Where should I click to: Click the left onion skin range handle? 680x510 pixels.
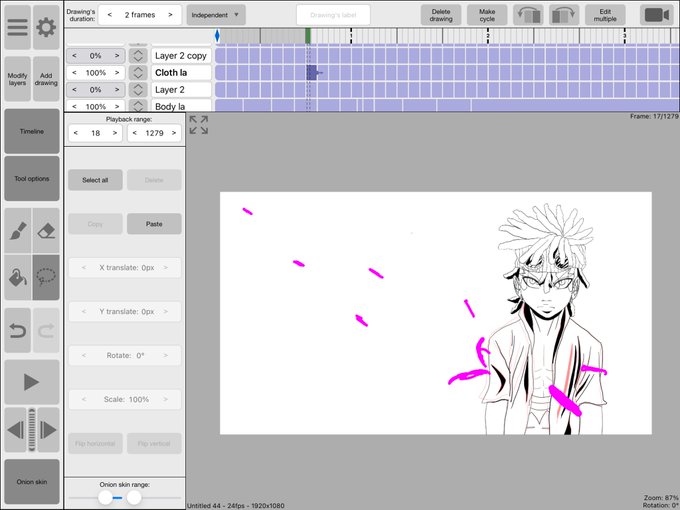(x=105, y=497)
